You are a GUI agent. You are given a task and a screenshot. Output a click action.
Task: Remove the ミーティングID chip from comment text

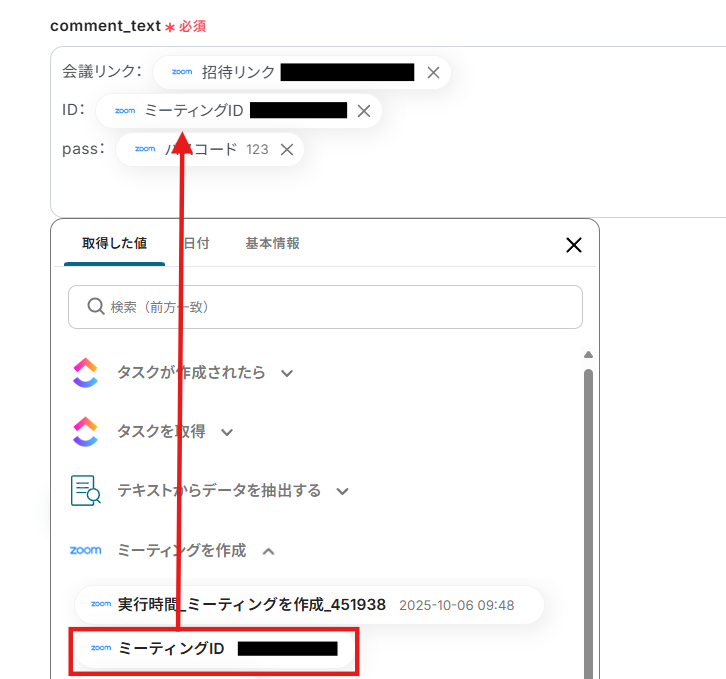[x=364, y=111]
